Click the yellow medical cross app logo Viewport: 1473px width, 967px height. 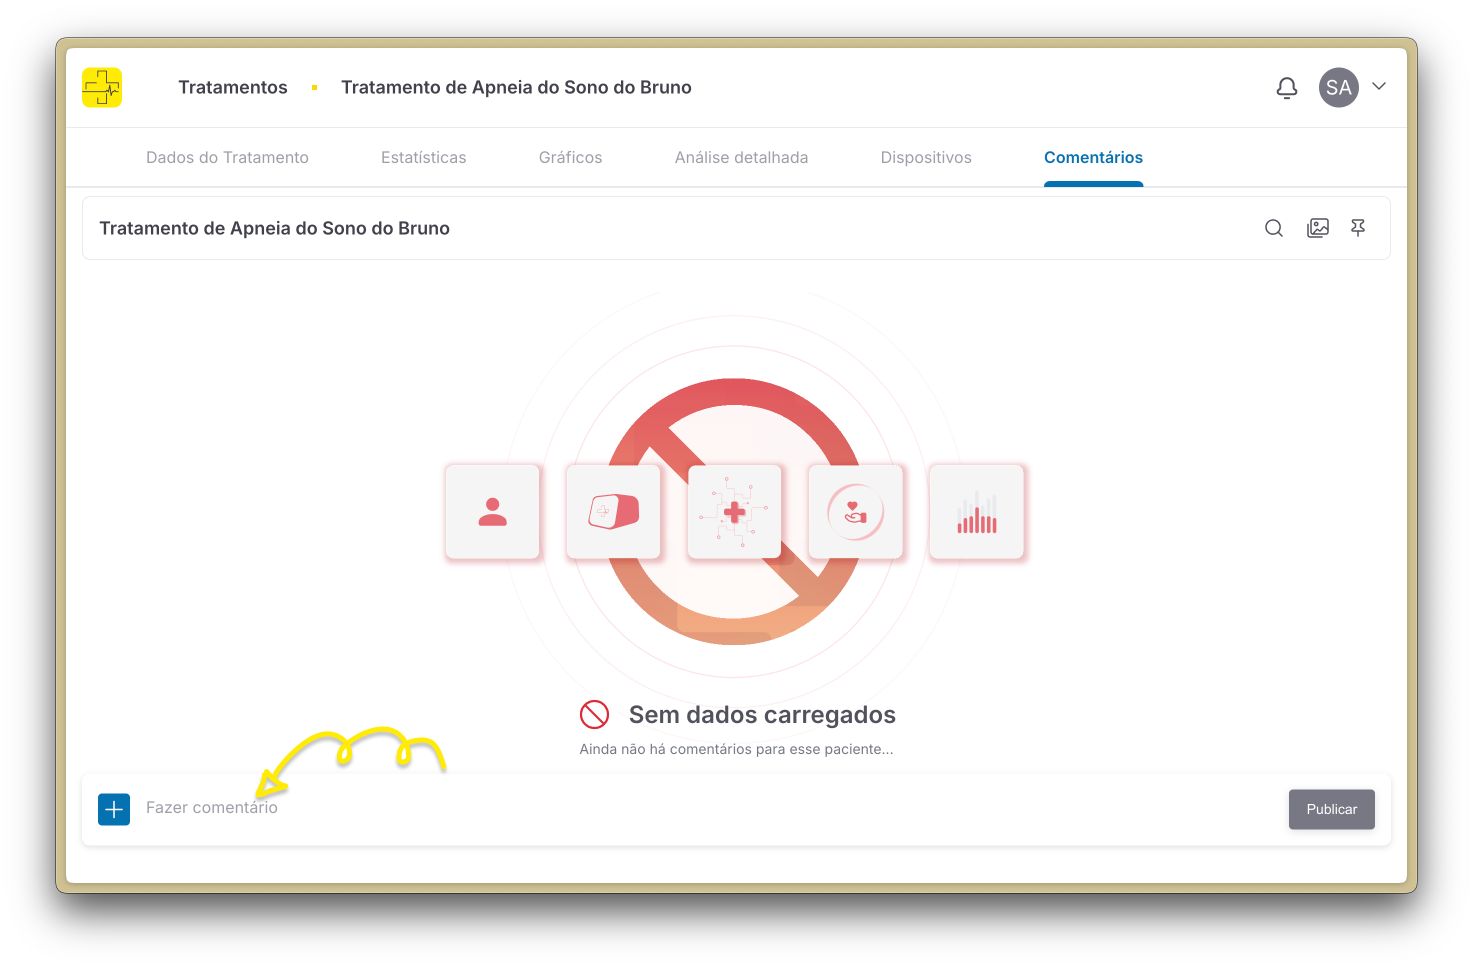pos(102,88)
